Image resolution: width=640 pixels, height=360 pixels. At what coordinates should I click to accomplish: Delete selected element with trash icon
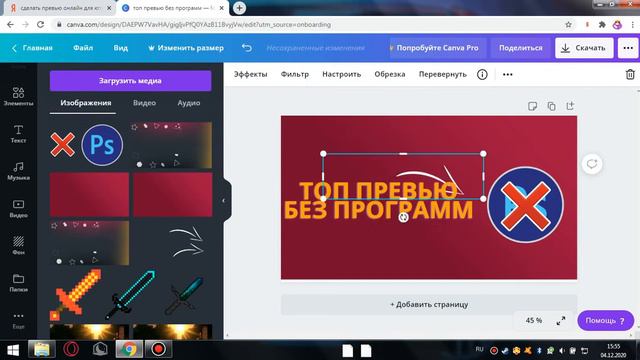pyautogui.click(x=630, y=74)
